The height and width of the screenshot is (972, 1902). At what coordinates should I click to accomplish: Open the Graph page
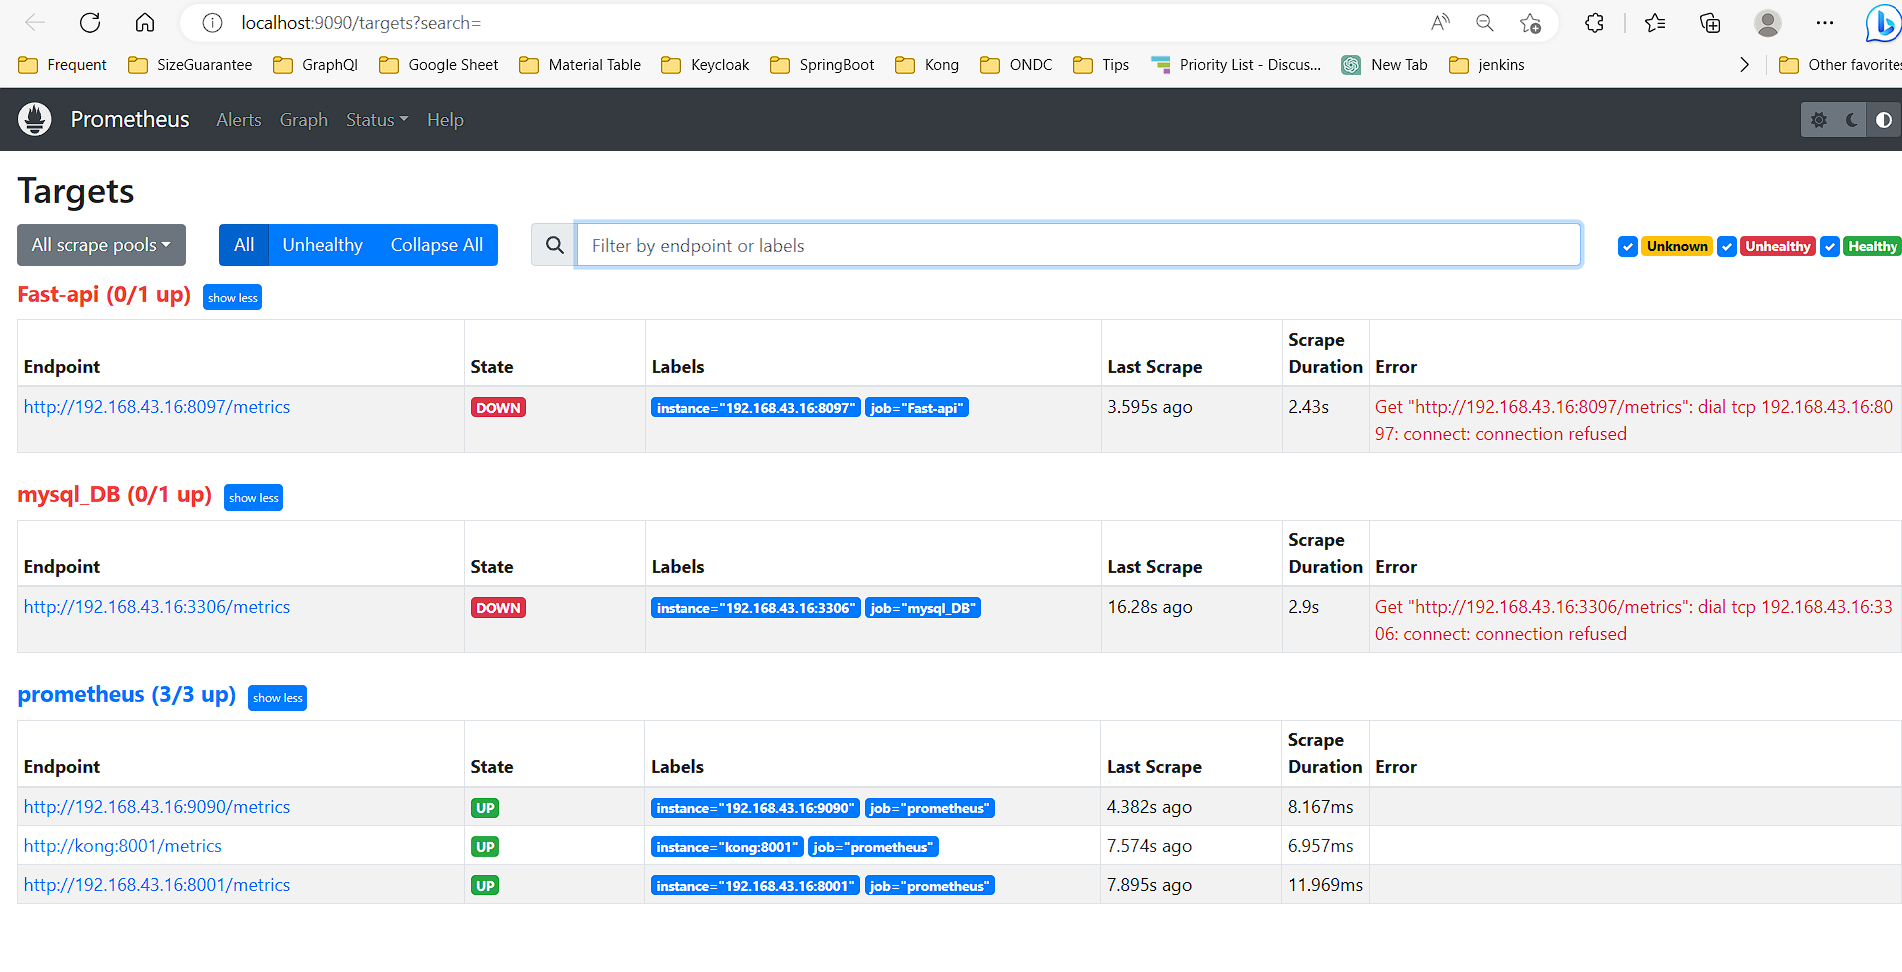[x=304, y=120]
